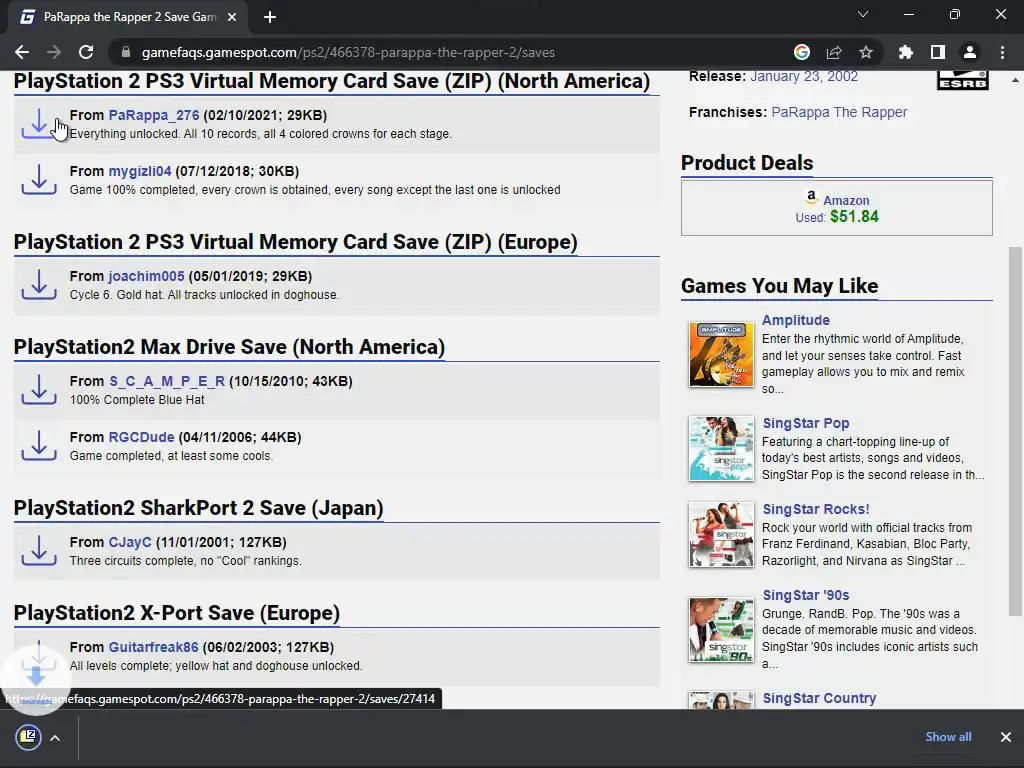Screen dimensions: 1024x768
Task: Download mygizli04's save file
Action: click(39, 179)
